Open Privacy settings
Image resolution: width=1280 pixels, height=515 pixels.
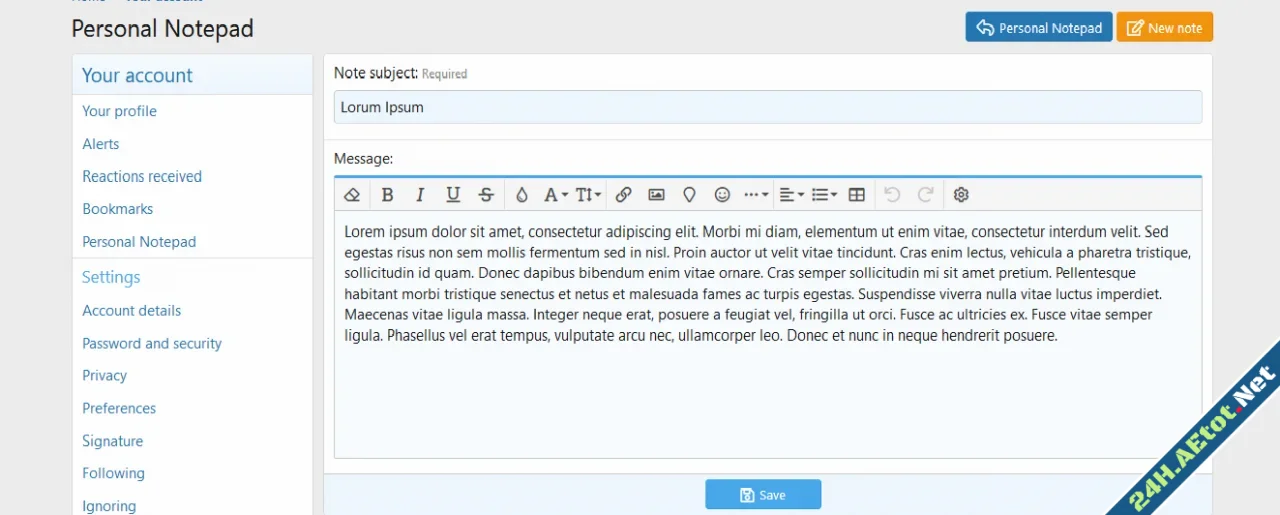point(104,376)
